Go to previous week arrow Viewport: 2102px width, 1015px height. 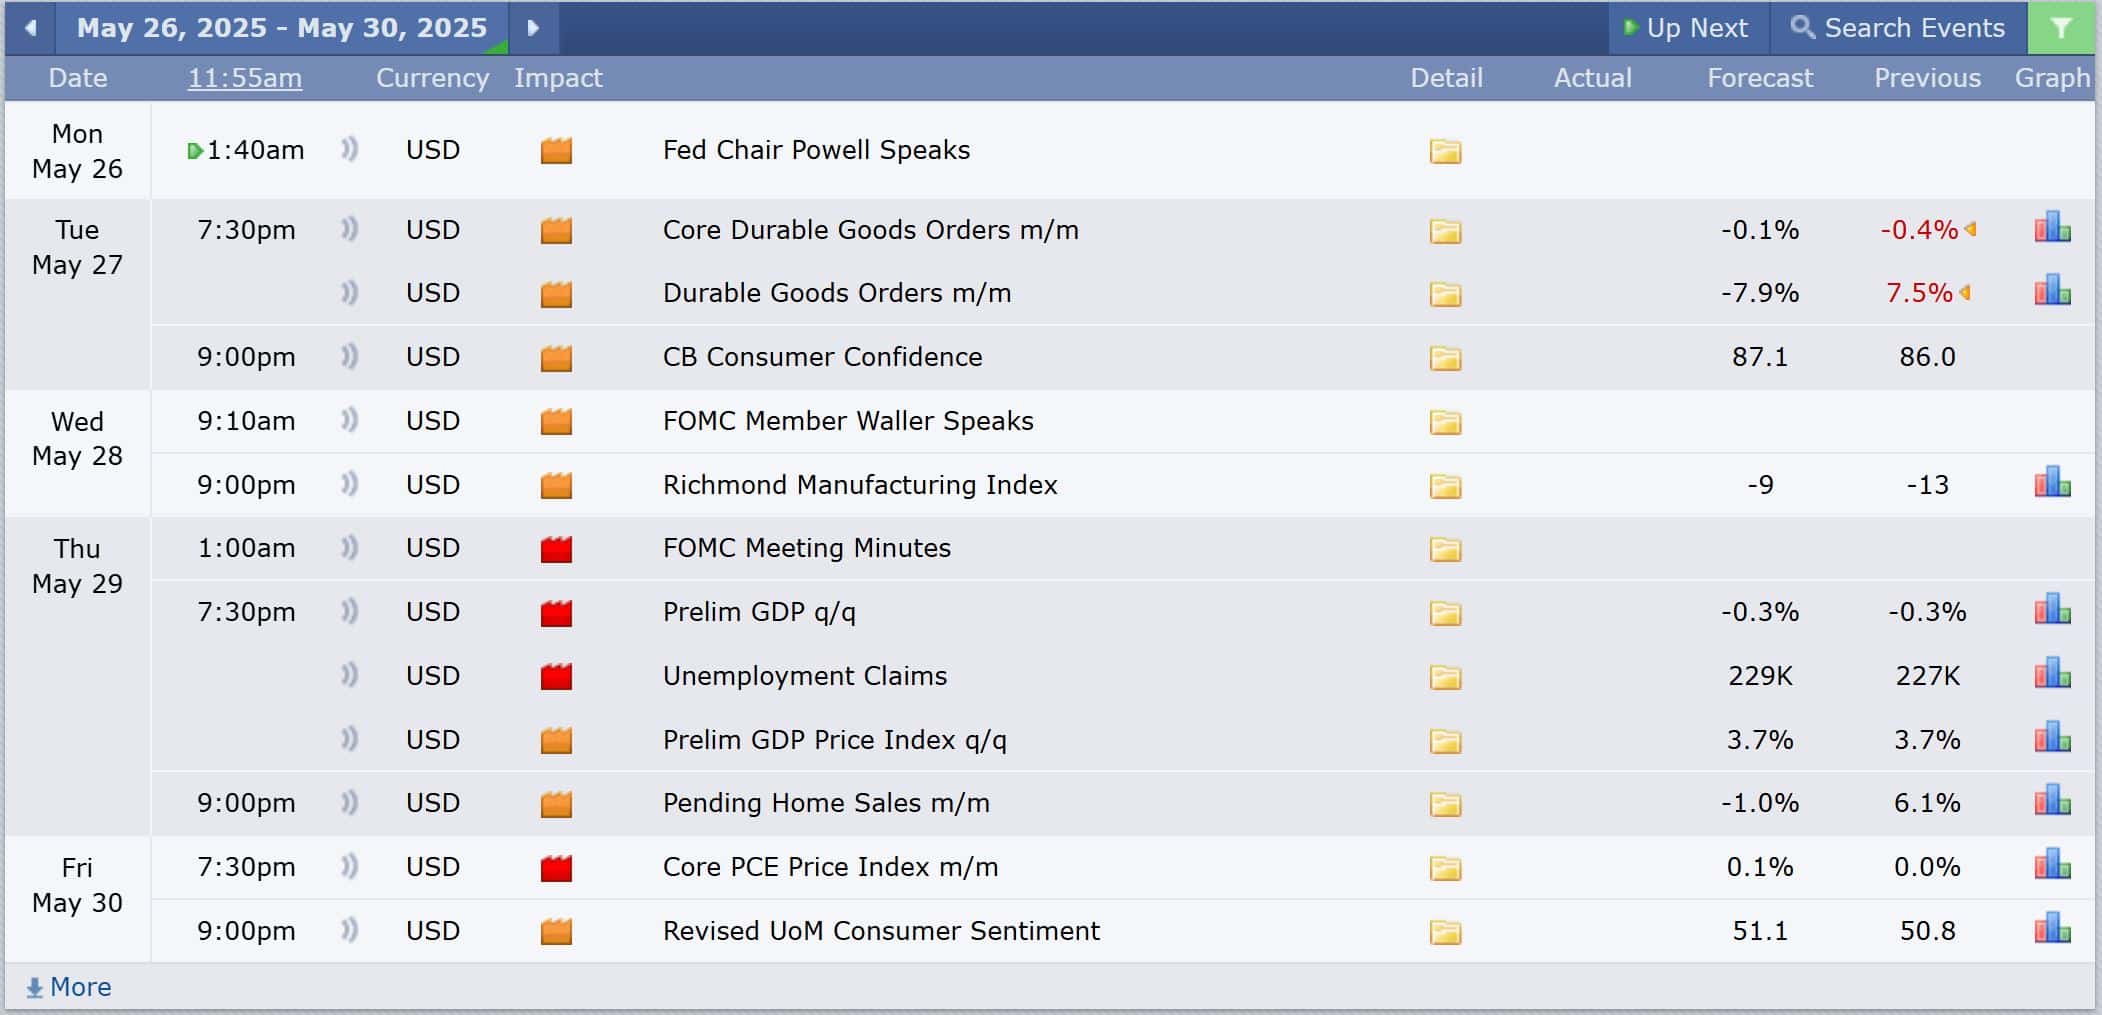coord(31,28)
